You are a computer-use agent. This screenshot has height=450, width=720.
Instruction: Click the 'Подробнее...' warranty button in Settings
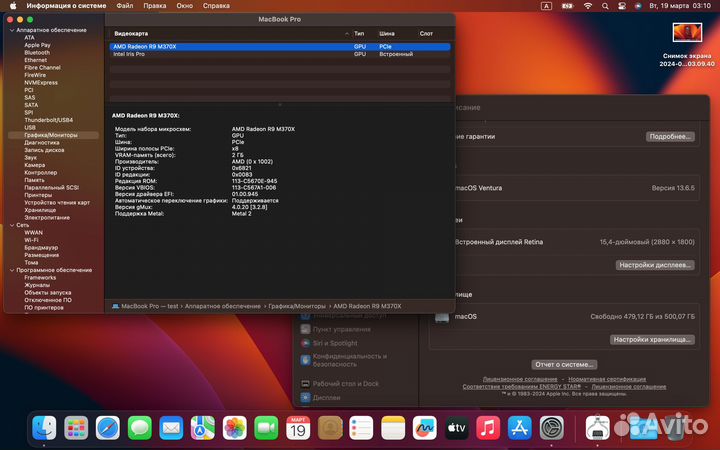(x=670, y=137)
